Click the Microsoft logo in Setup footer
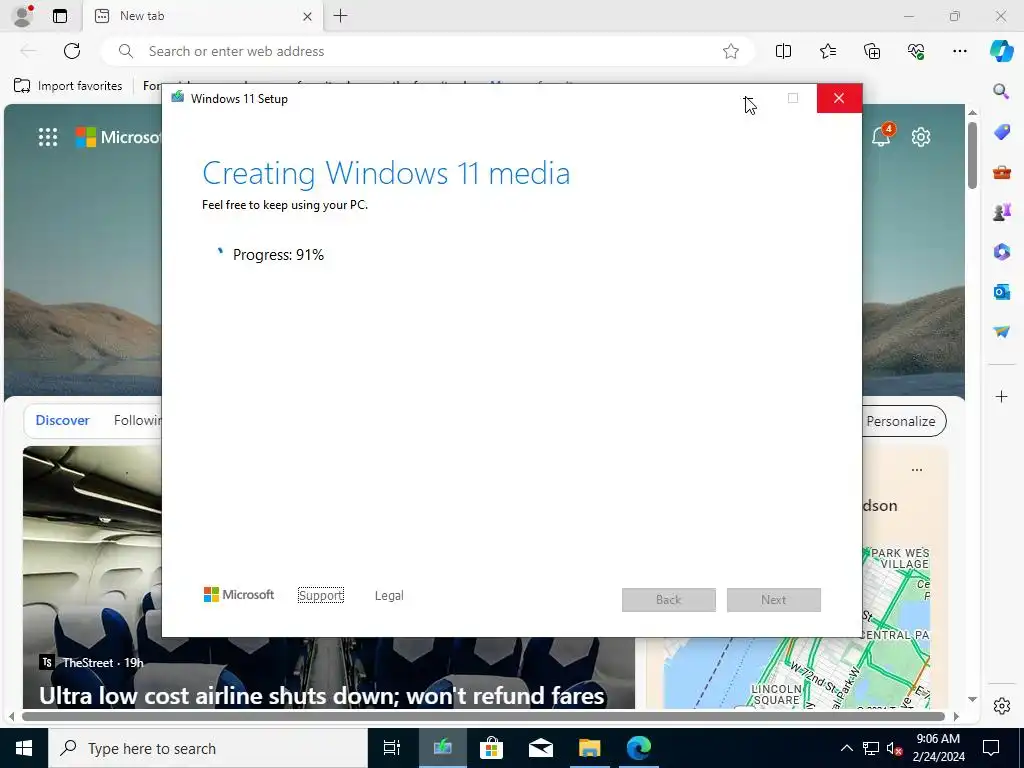The width and height of the screenshot is (1024, 768). coord(239,595)
